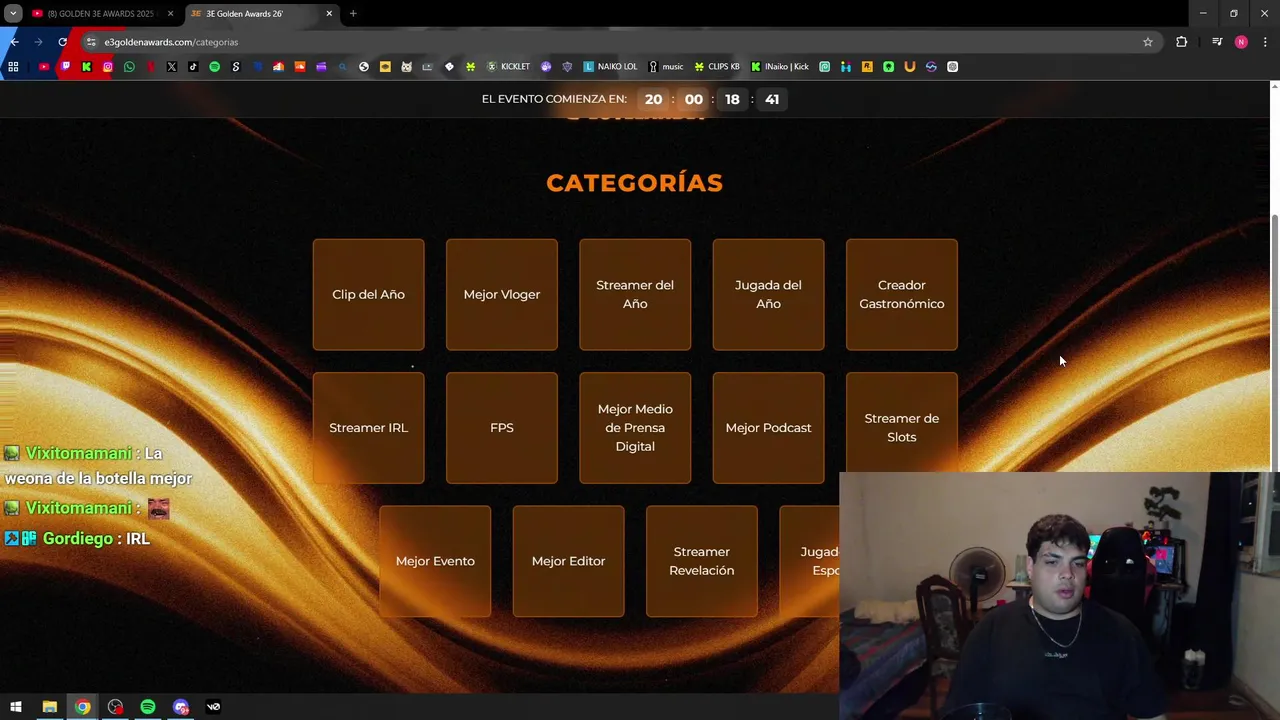
Task: Open the orange U bookmark icon
Action: (x=909, y=67)
